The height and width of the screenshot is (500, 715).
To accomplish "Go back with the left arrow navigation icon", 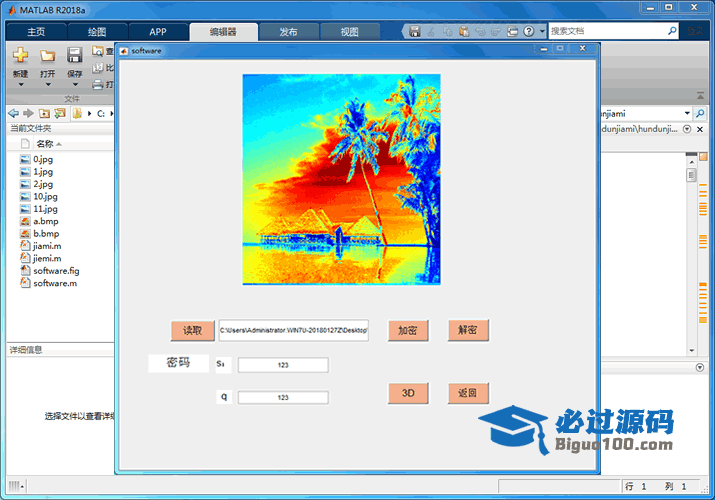I will [x=13, y=113].
